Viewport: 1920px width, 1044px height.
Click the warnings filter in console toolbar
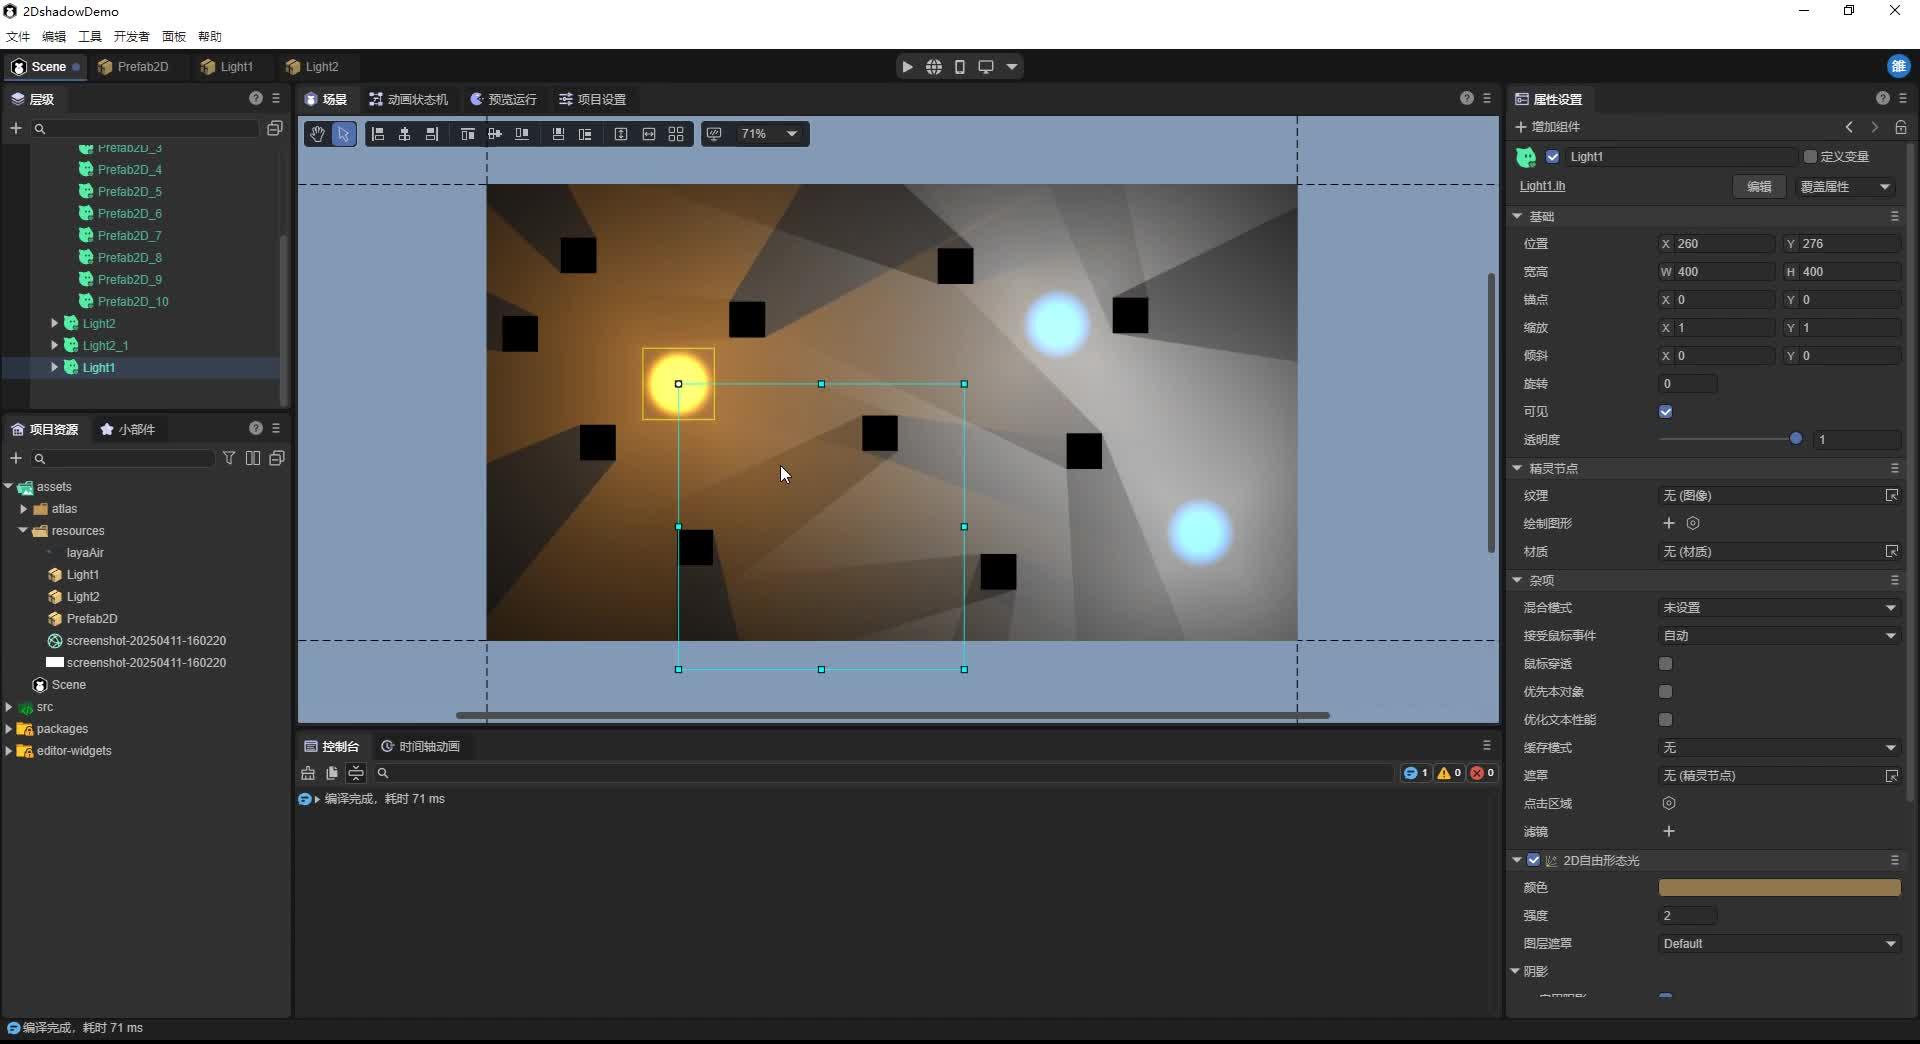point(1447,772)
